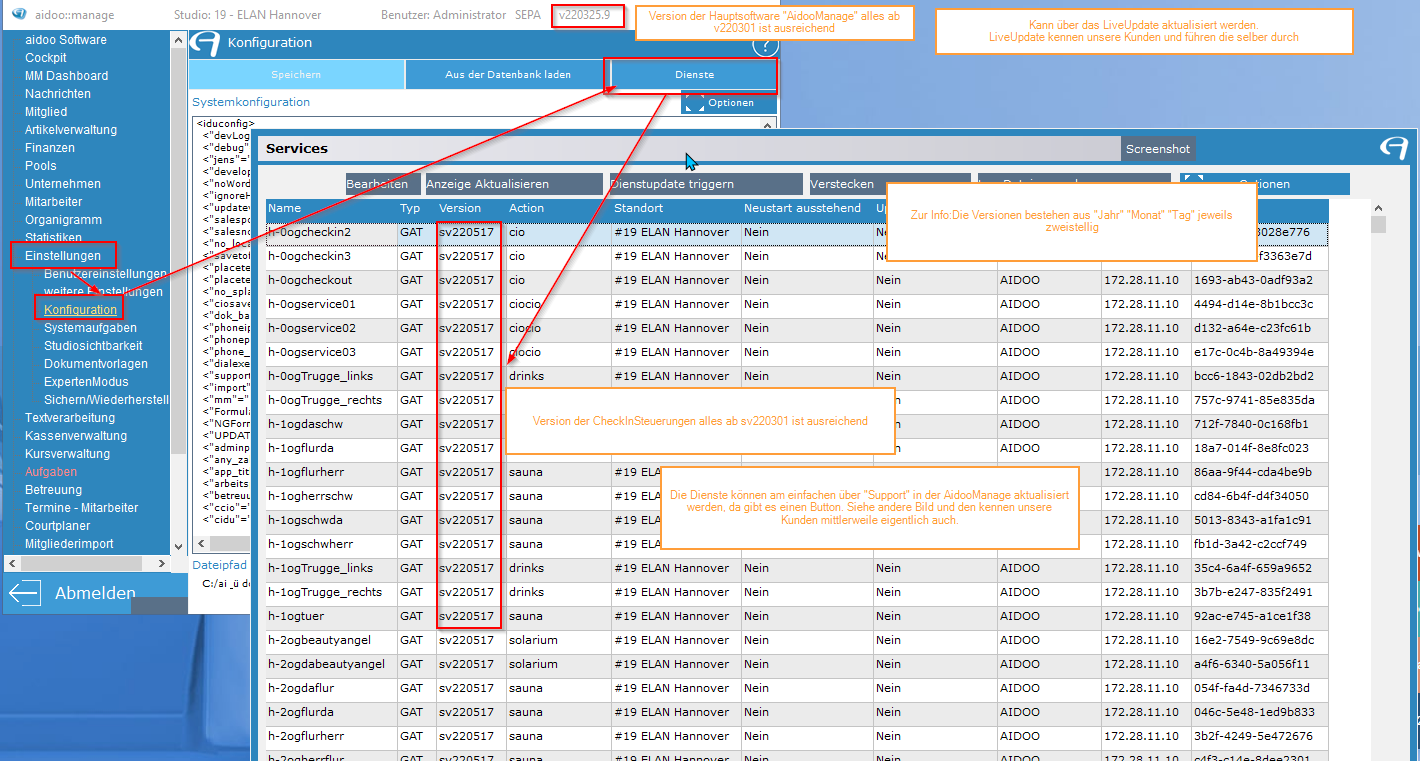Viewport: 1420px width, 761px height.
Task: Open the Dienste button
Action: tap(694, 75)
